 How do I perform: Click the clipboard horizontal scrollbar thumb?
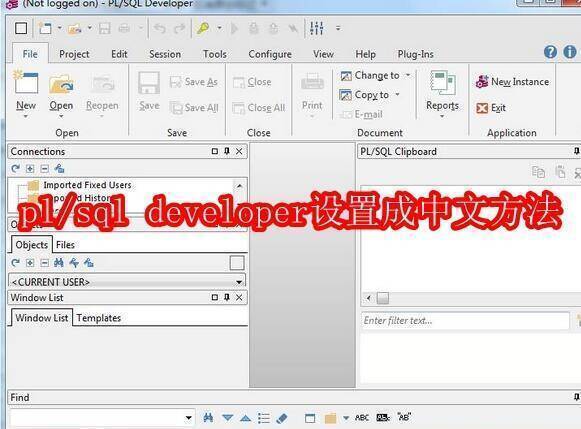pyautogui.click(x=382, y=298)
